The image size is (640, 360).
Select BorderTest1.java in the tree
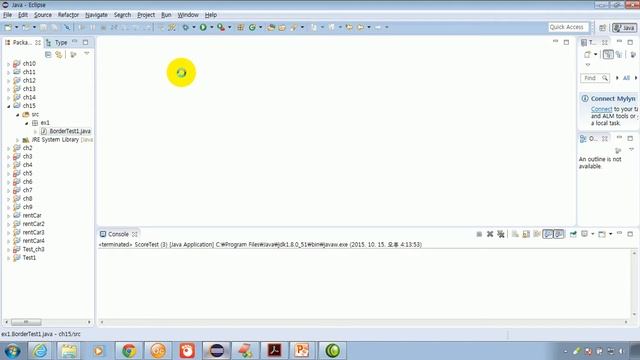66,131
